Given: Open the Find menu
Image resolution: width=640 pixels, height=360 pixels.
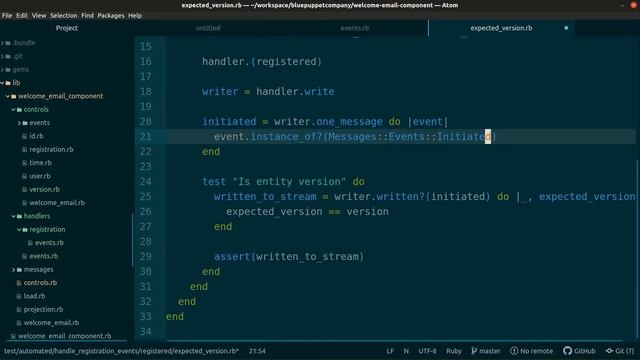Looking at the screenshot, I should coord(87,16).
